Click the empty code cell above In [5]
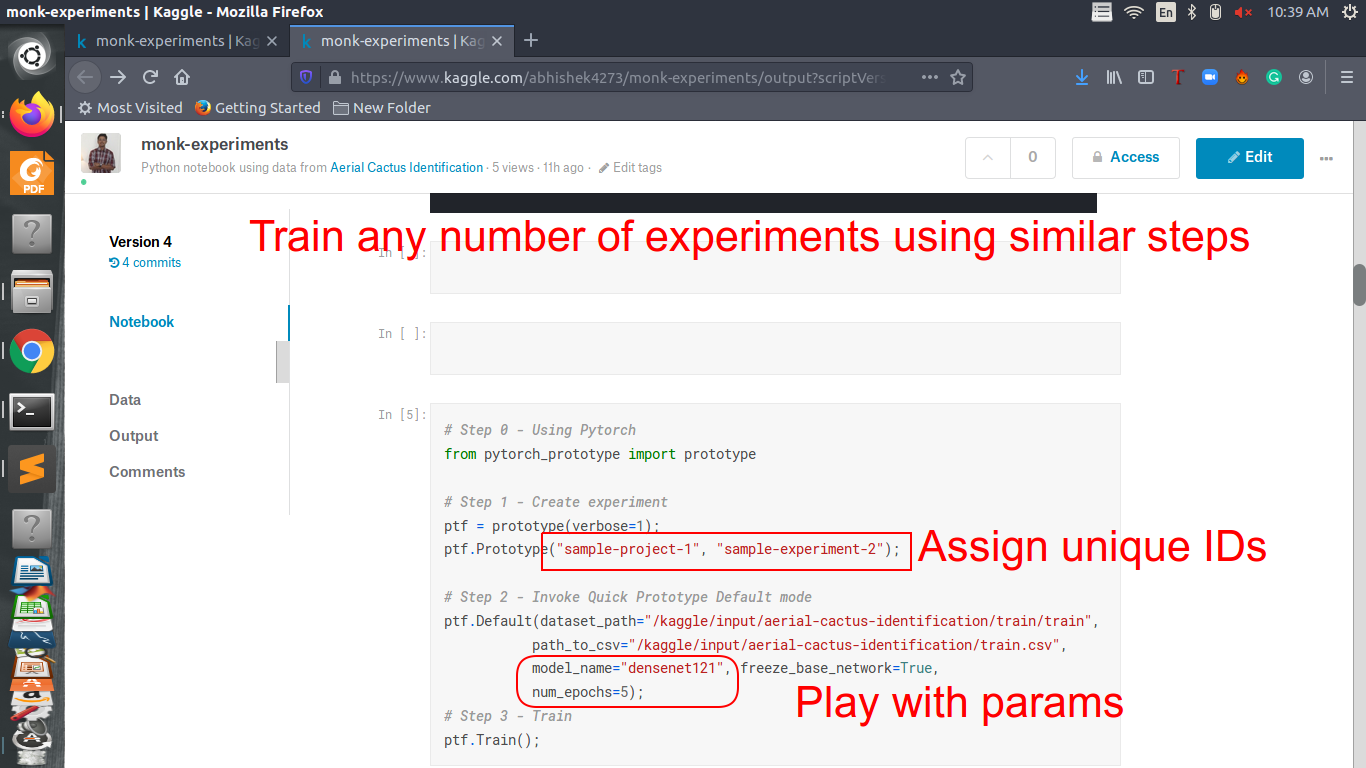The width and height of the screenshot is (1366, 768). [775, 348]
